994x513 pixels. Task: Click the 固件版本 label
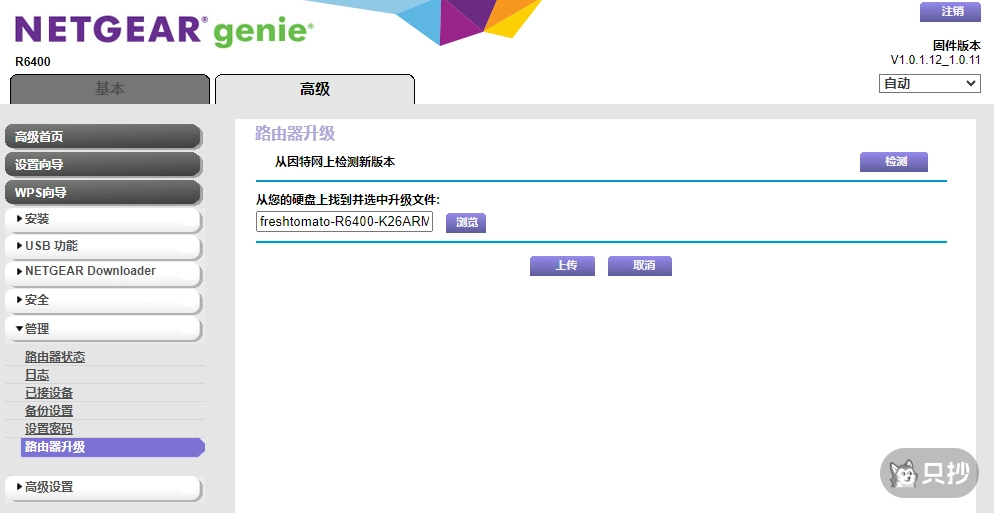coord(957,46)
